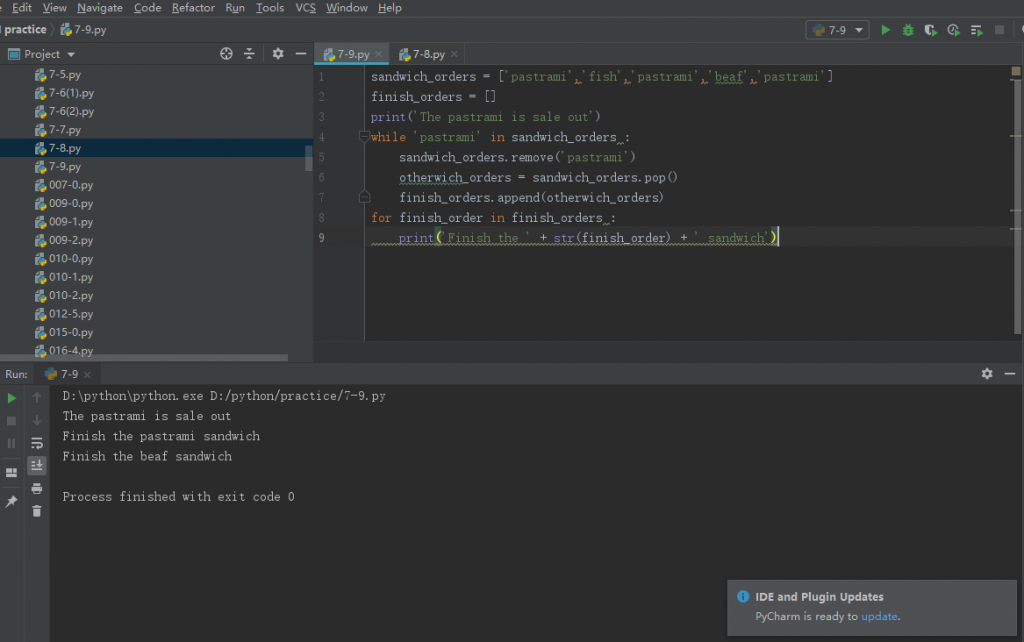1024x642 pixels.
Task: Clear the console with the trash icon
Action: tap(37, 511)
